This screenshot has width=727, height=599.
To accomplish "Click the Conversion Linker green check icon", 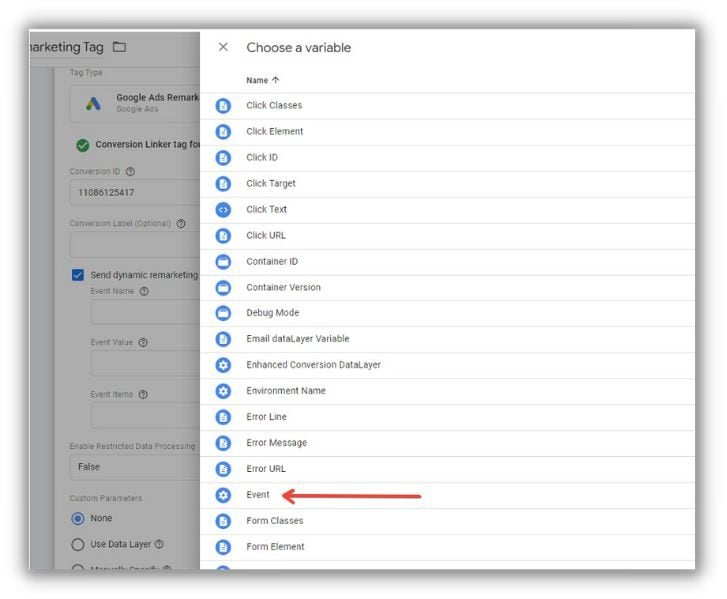I will (83, 145).
